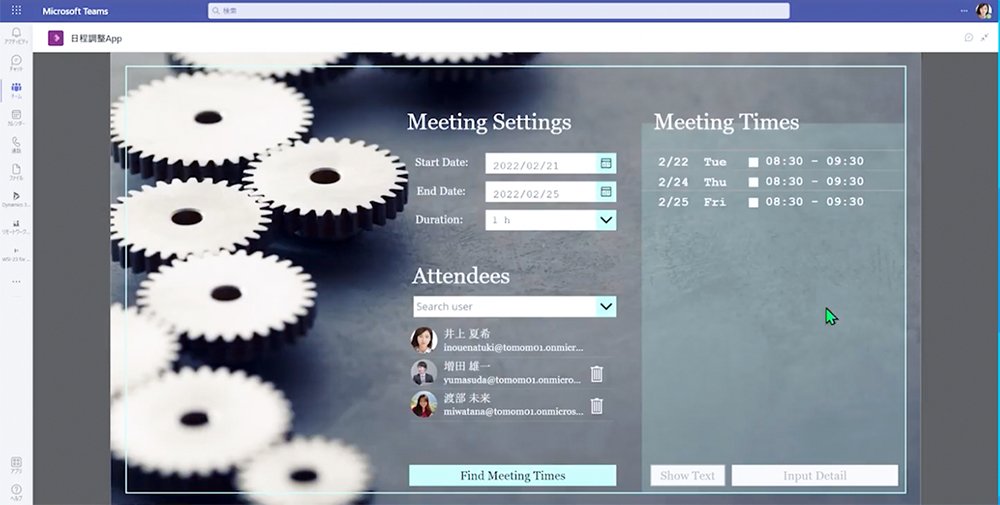Click the Show Text button
This screenshot has height=505, width=1000.
[688, 476]
